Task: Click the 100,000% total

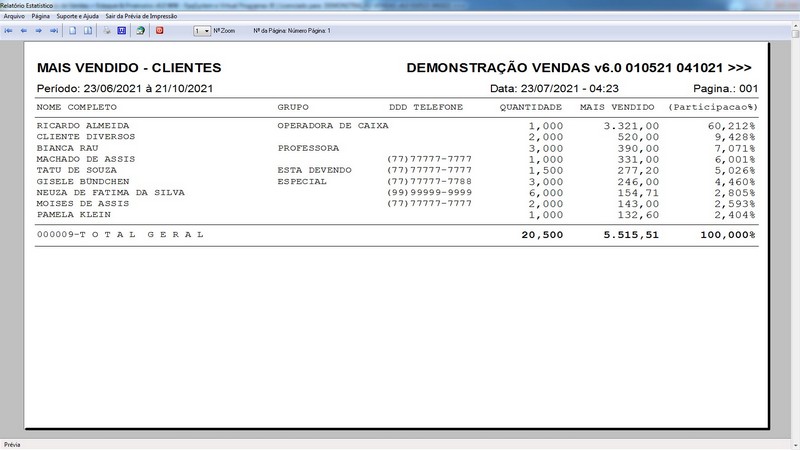Action: tap(728, 235)
